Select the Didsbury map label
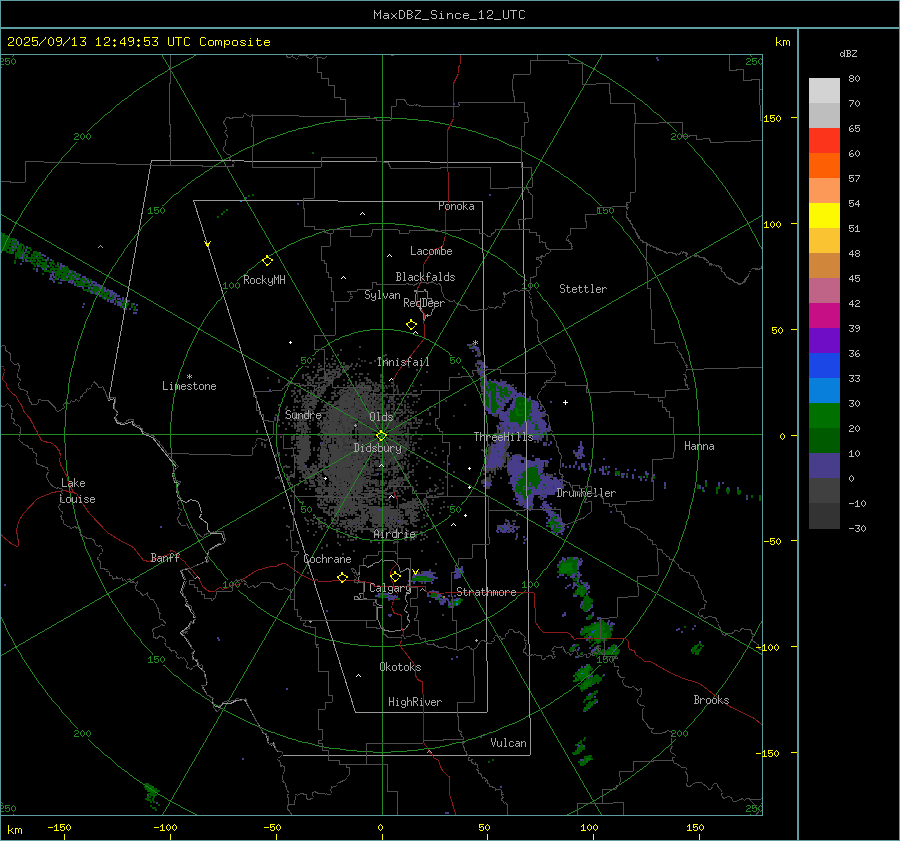Image resolution: width=900 pixels, height=841 pixels. point(378,448)
